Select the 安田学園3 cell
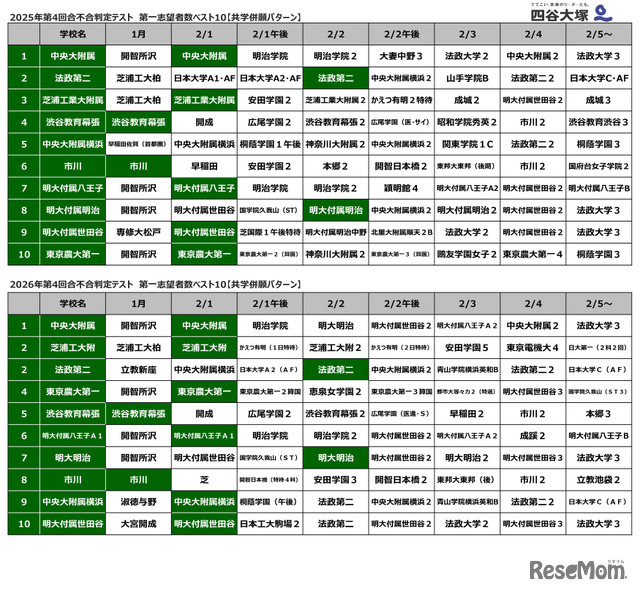Viewport: 640px width, 593px height. [336, 480]
